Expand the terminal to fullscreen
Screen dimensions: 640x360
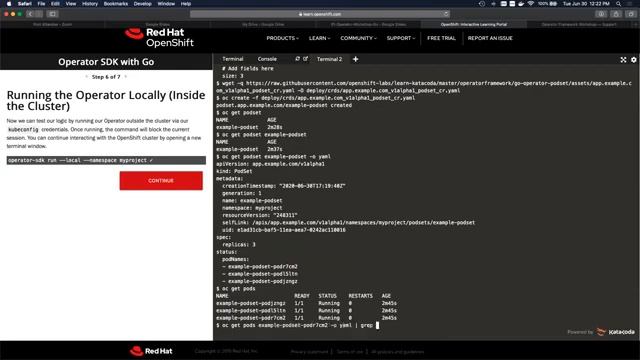coord(623,60)
